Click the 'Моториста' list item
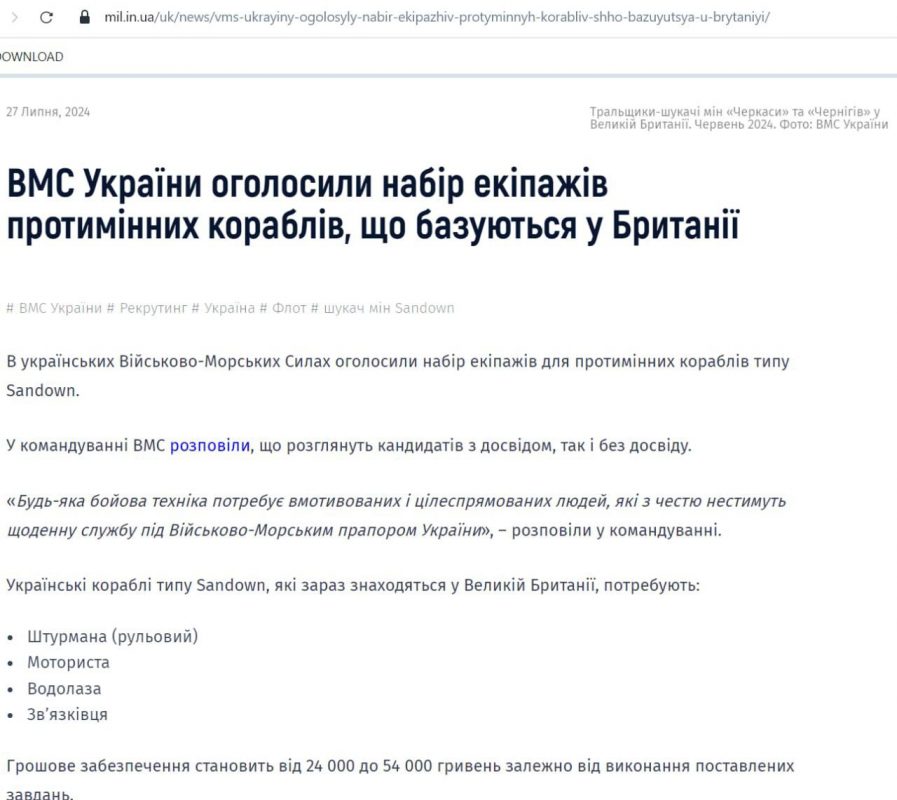Image resolution: width=897 pixels, height=800 pixels. click(68, 662)
